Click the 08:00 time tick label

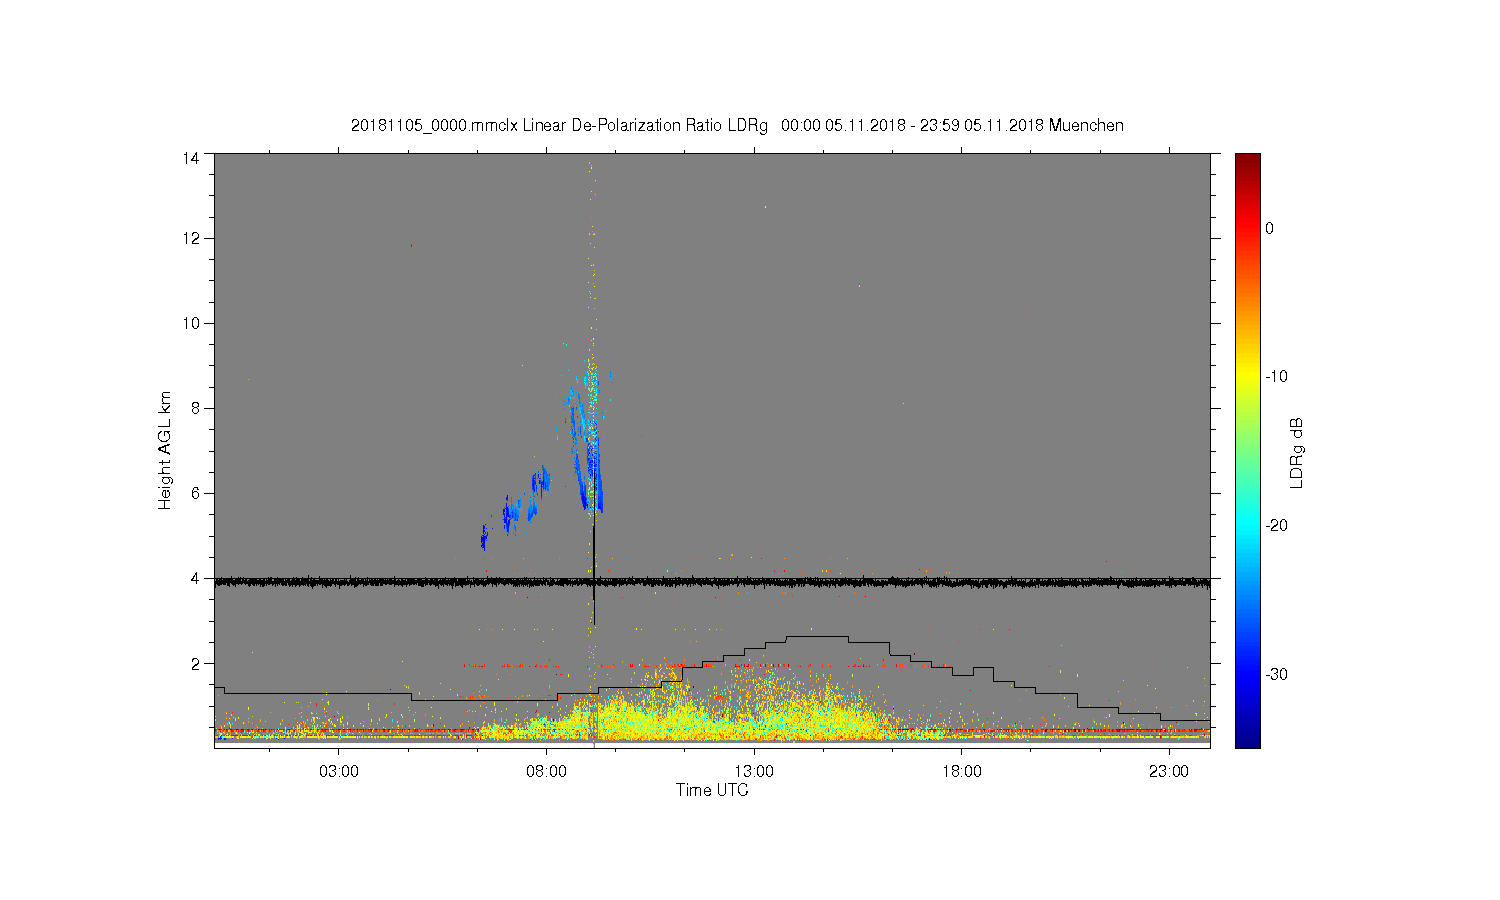(x=547, y=772)
